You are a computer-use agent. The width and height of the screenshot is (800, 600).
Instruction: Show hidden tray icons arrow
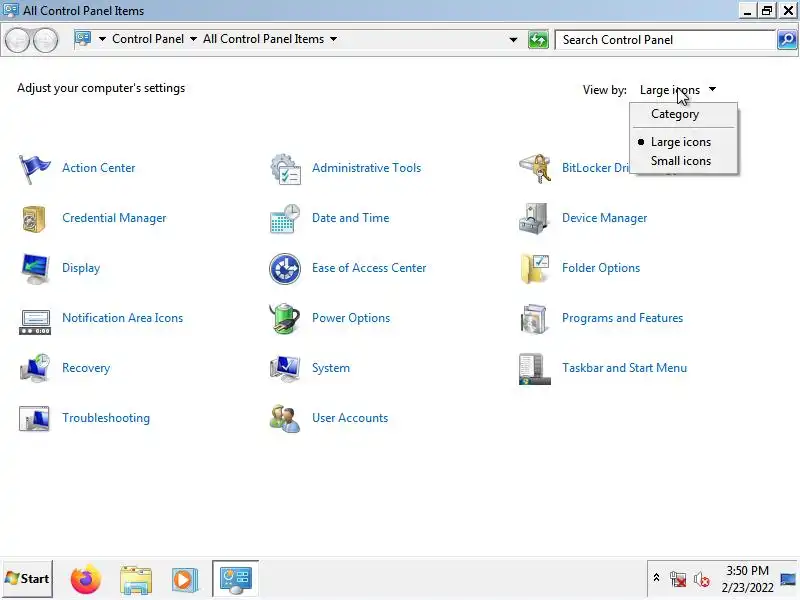pyautogui.click(x=657, y=578)
